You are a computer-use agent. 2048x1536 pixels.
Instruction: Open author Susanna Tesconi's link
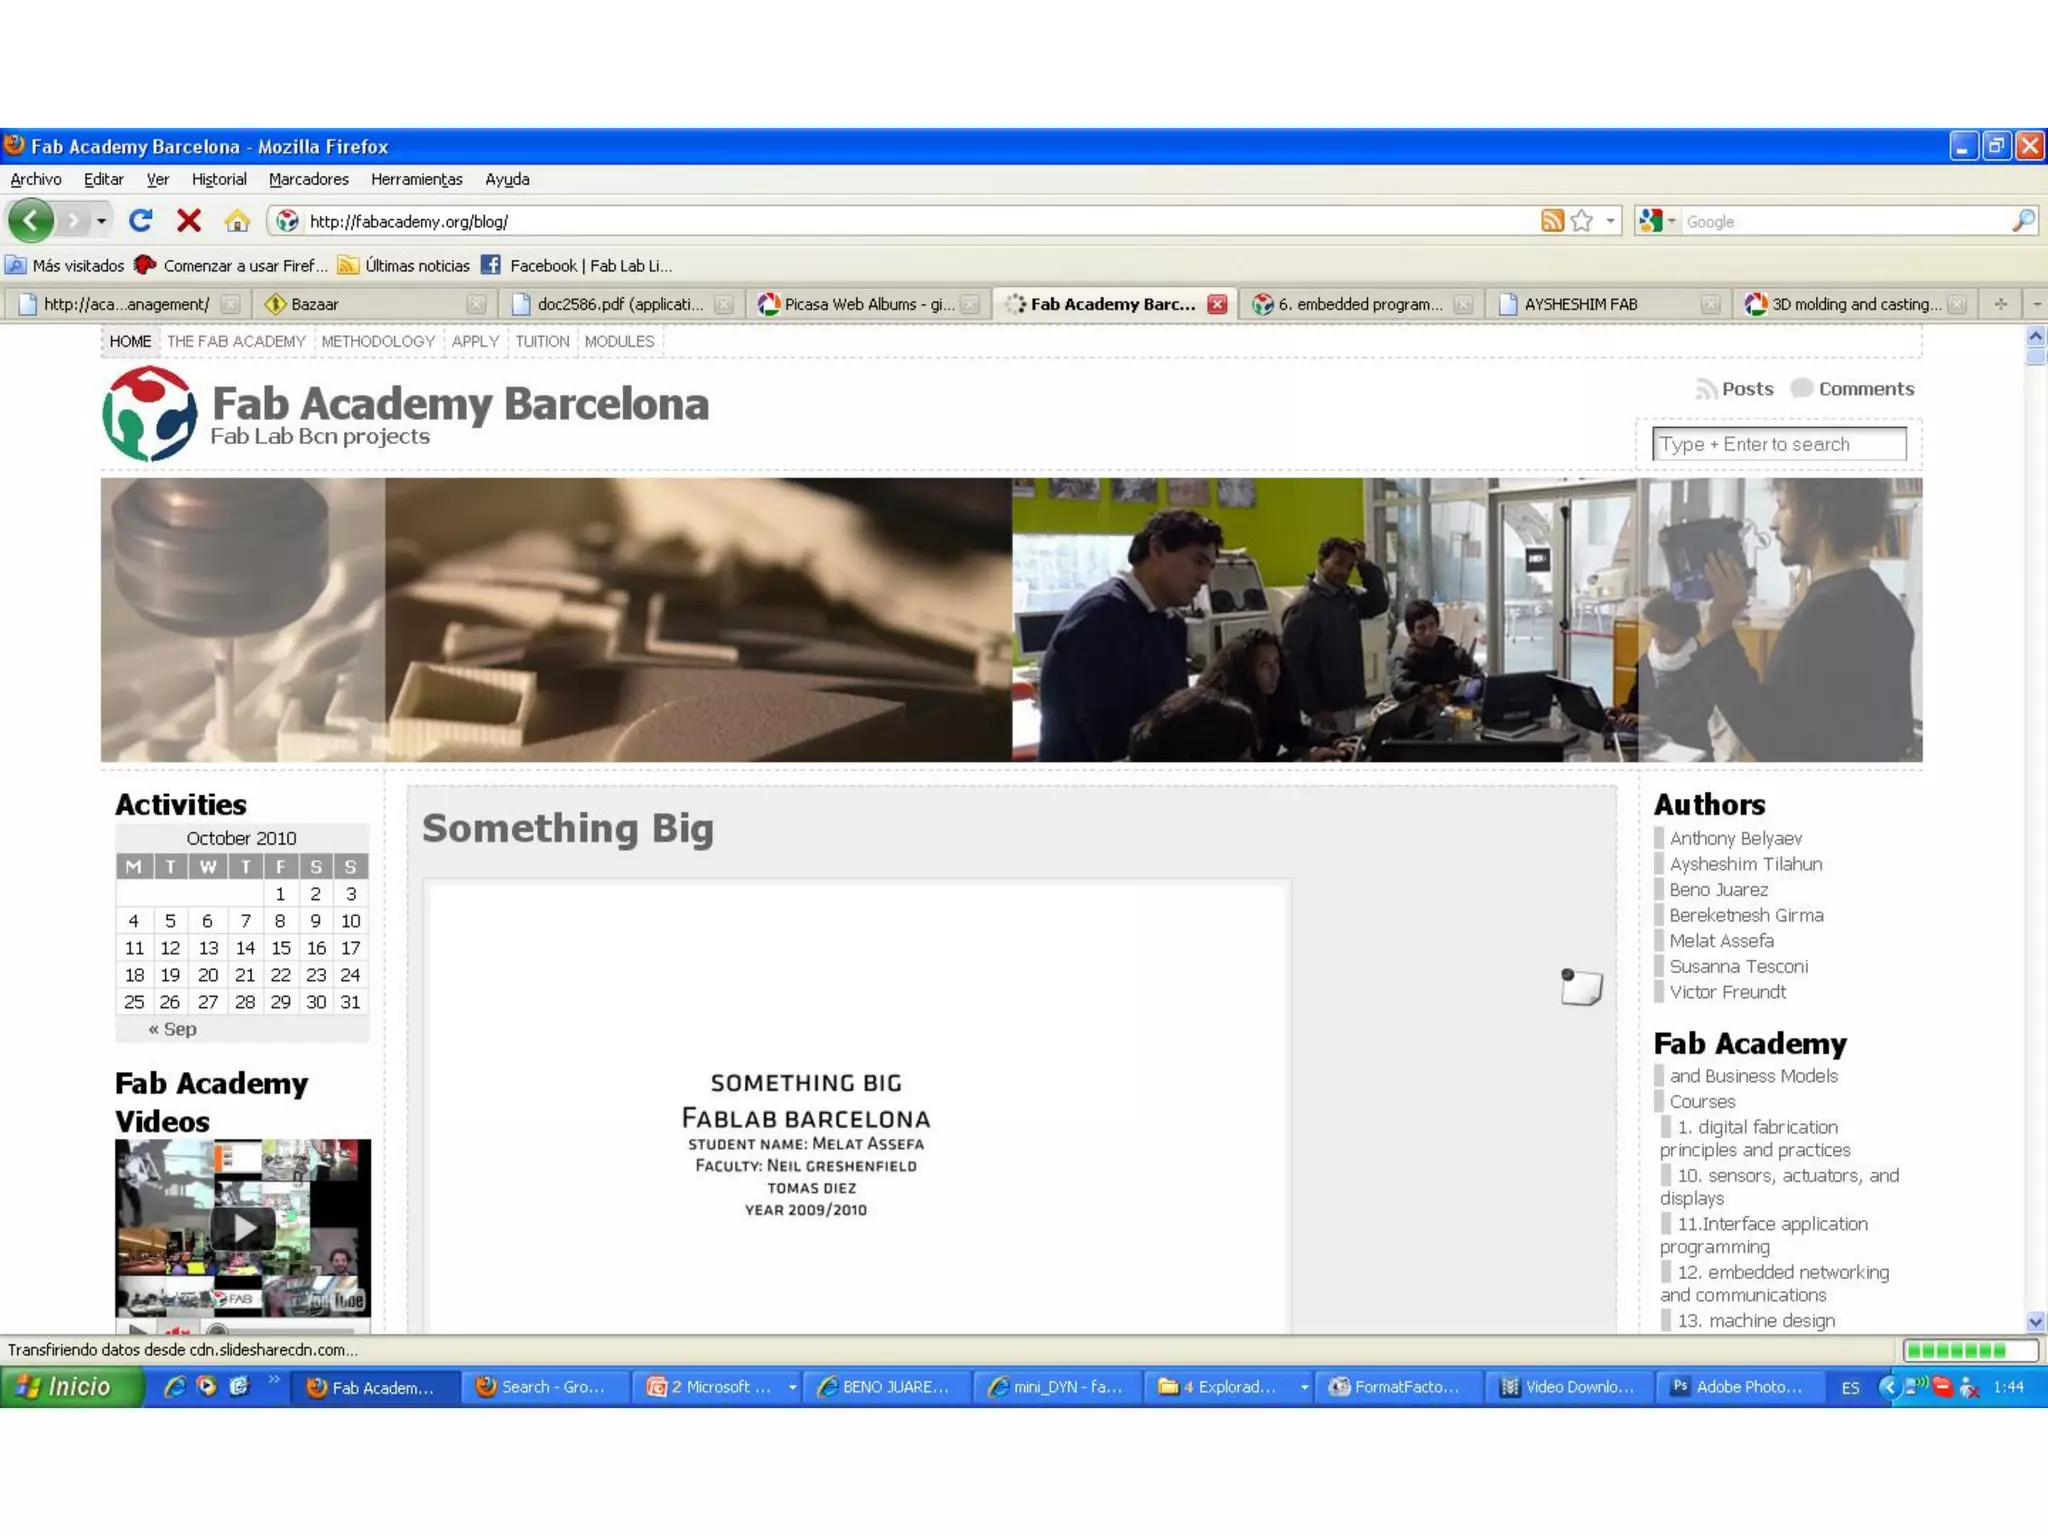tap(1738, 966)
